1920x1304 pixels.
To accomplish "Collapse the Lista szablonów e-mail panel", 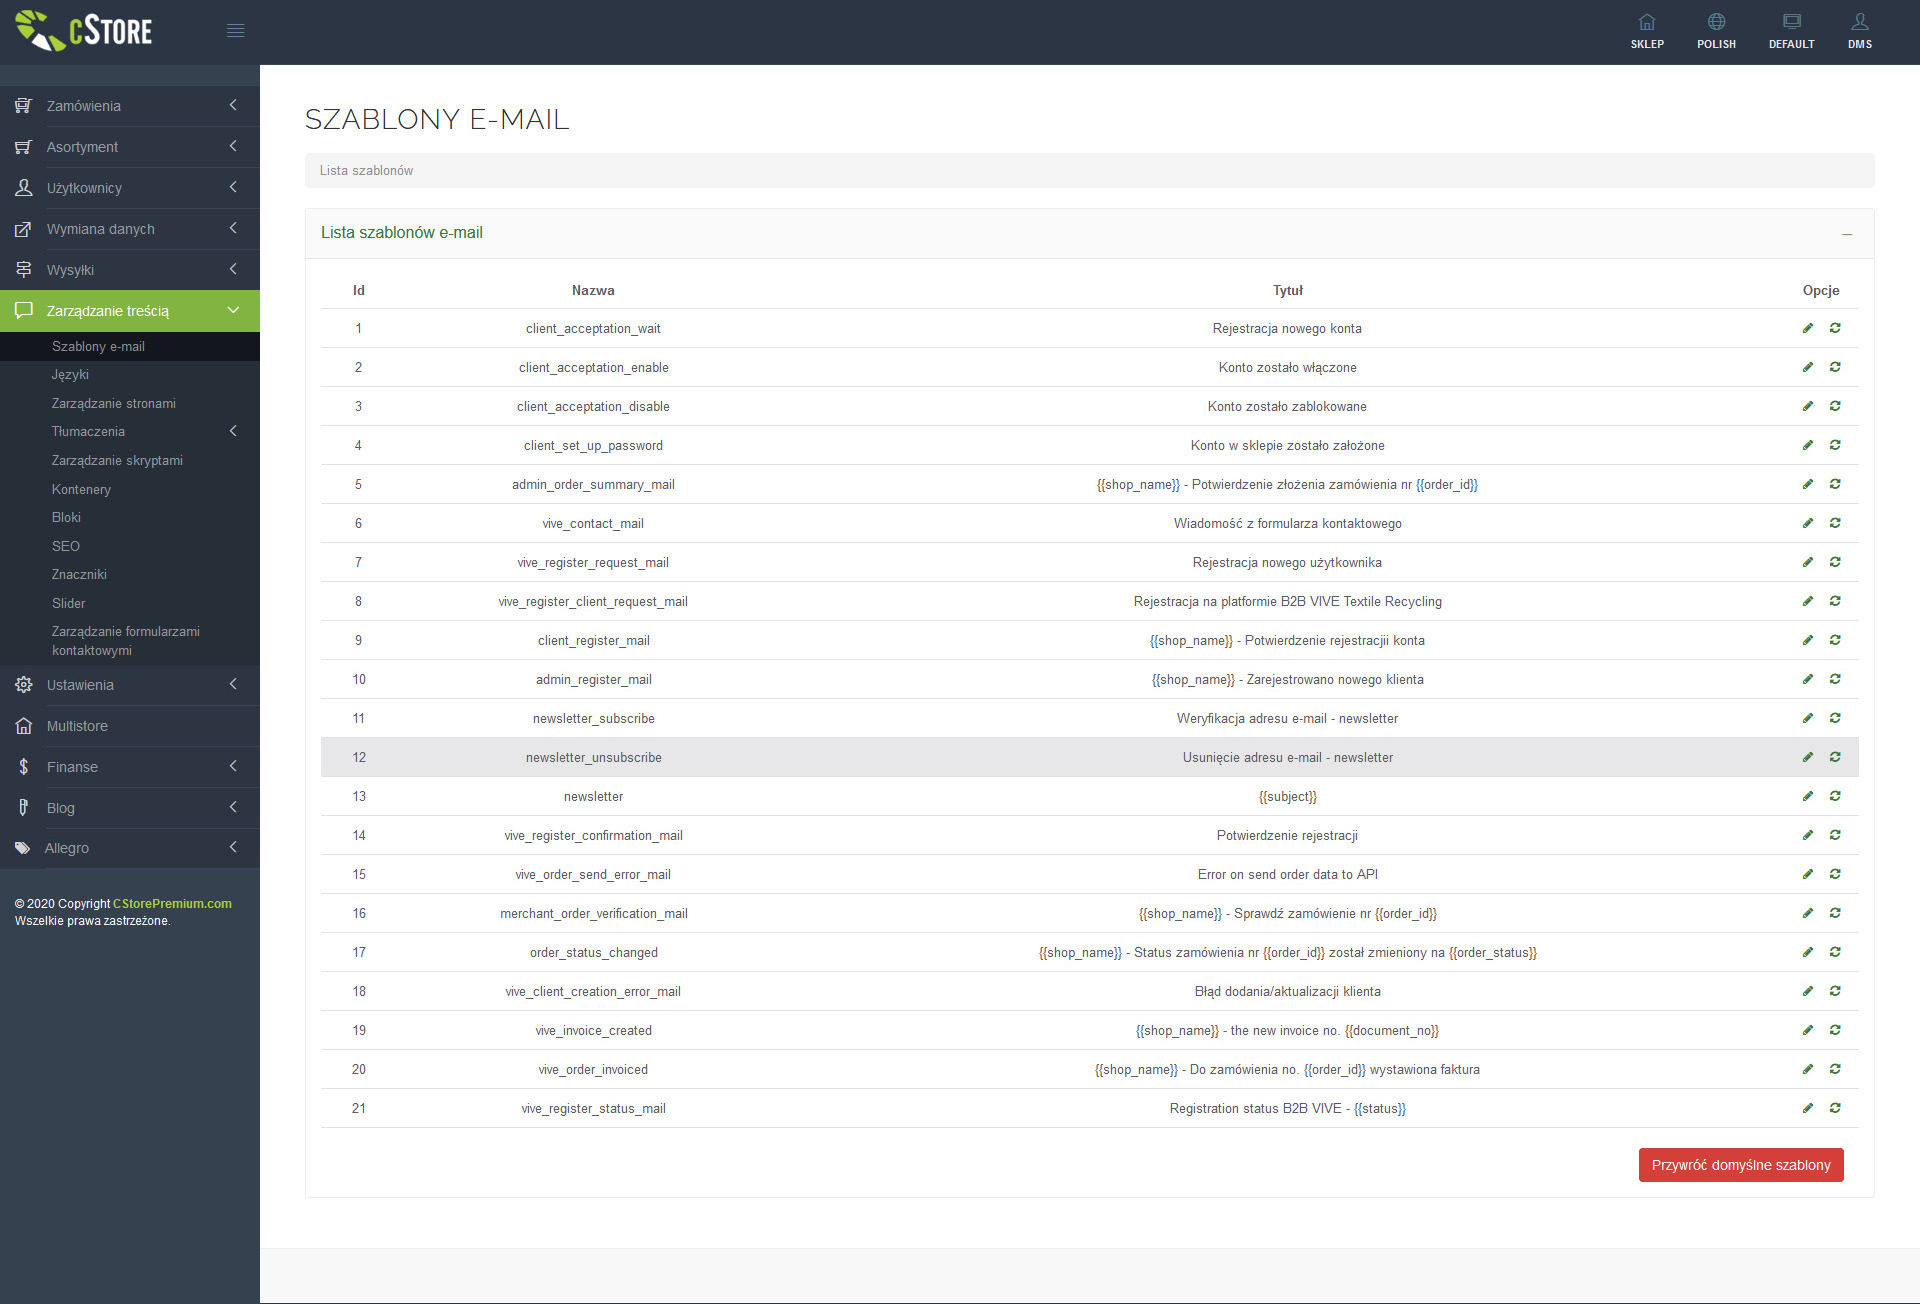I will [1847, 234].
